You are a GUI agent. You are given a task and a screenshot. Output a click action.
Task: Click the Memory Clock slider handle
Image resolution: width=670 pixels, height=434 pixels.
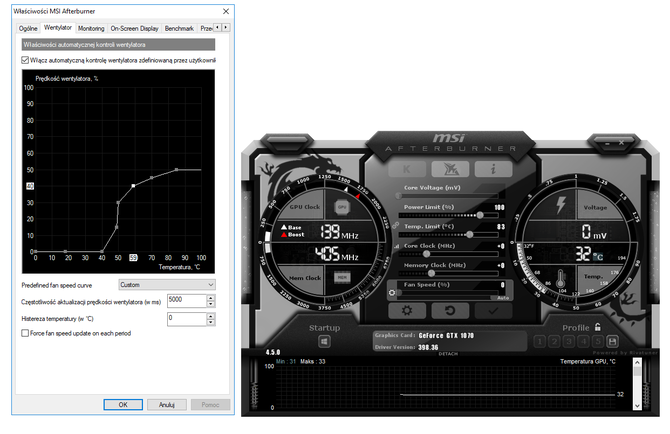(x=431, y=273)
